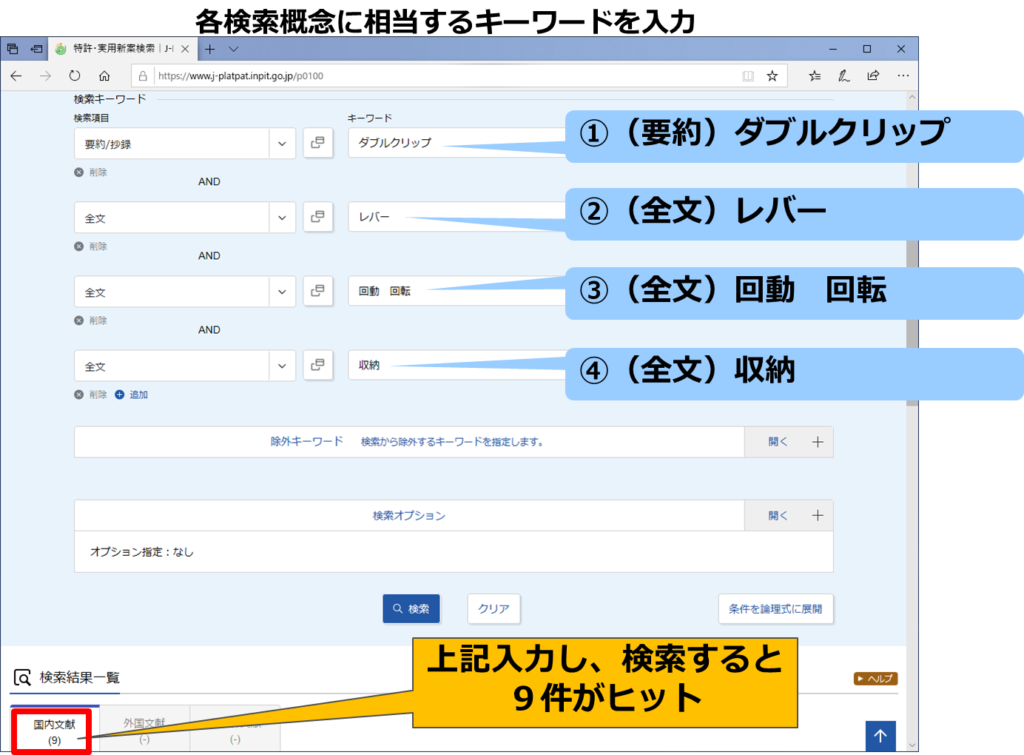Go to browser home page
The height and width of the screenshot is (755, 1024).
coord(104,76)
